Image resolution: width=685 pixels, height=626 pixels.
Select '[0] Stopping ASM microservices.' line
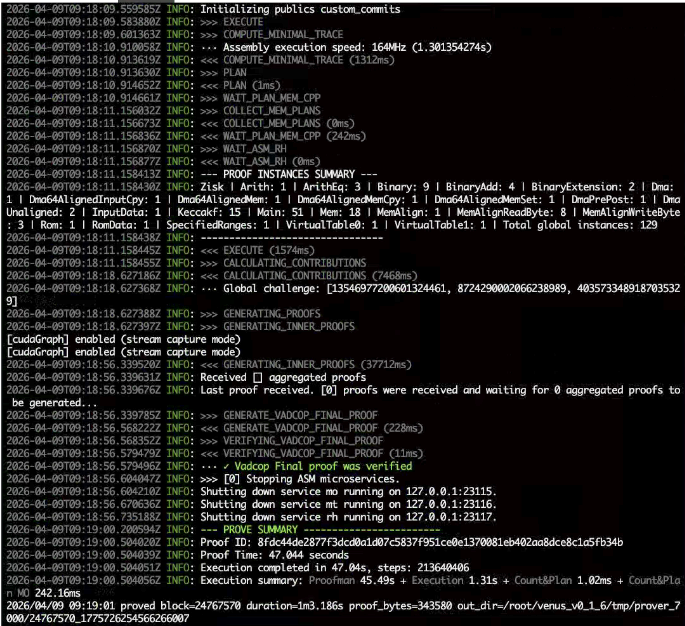pyautogui.click(x=311, y=478)
